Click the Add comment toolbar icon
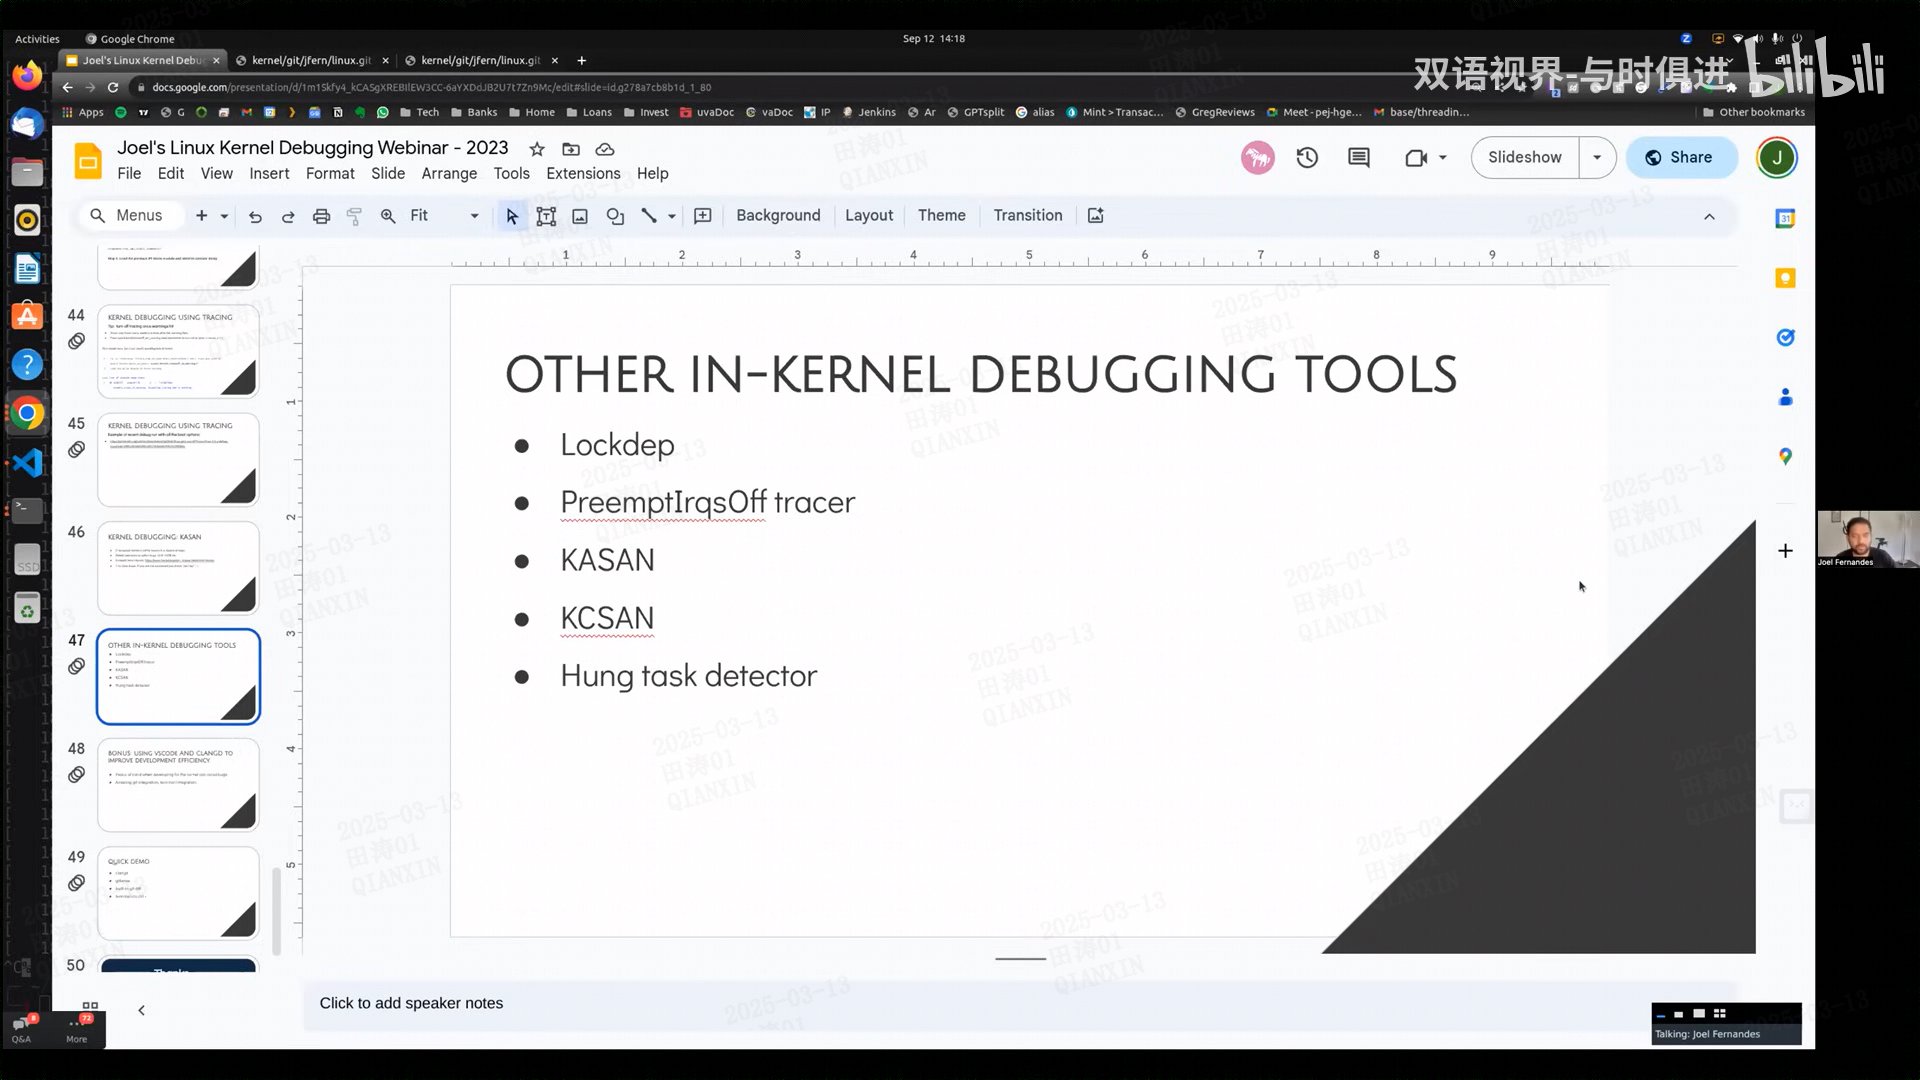 tap(703, 216)
